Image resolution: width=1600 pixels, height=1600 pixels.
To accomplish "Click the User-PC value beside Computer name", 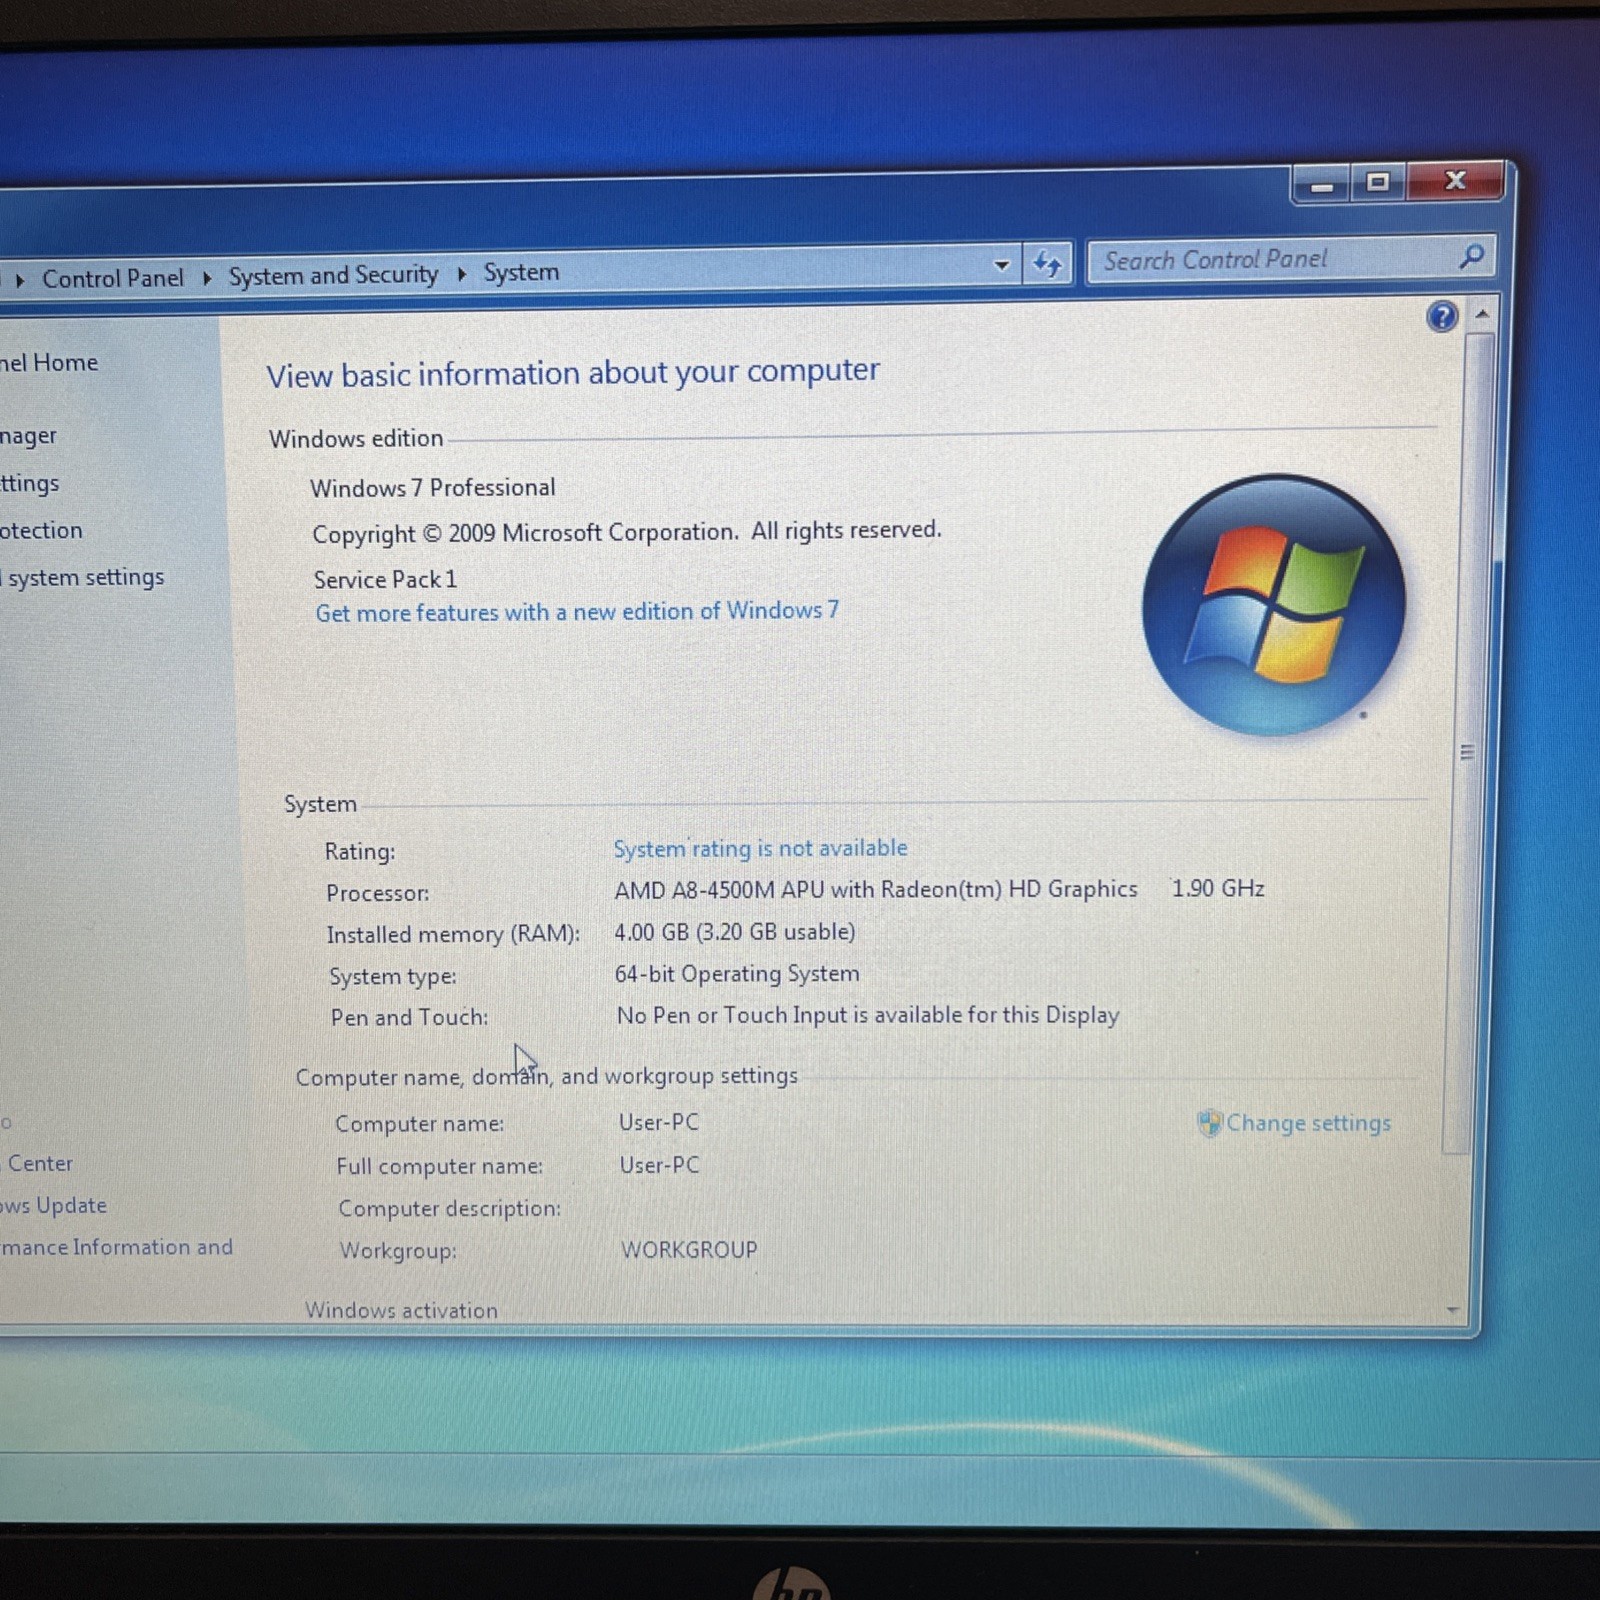I will click(x=659, y=1122).
